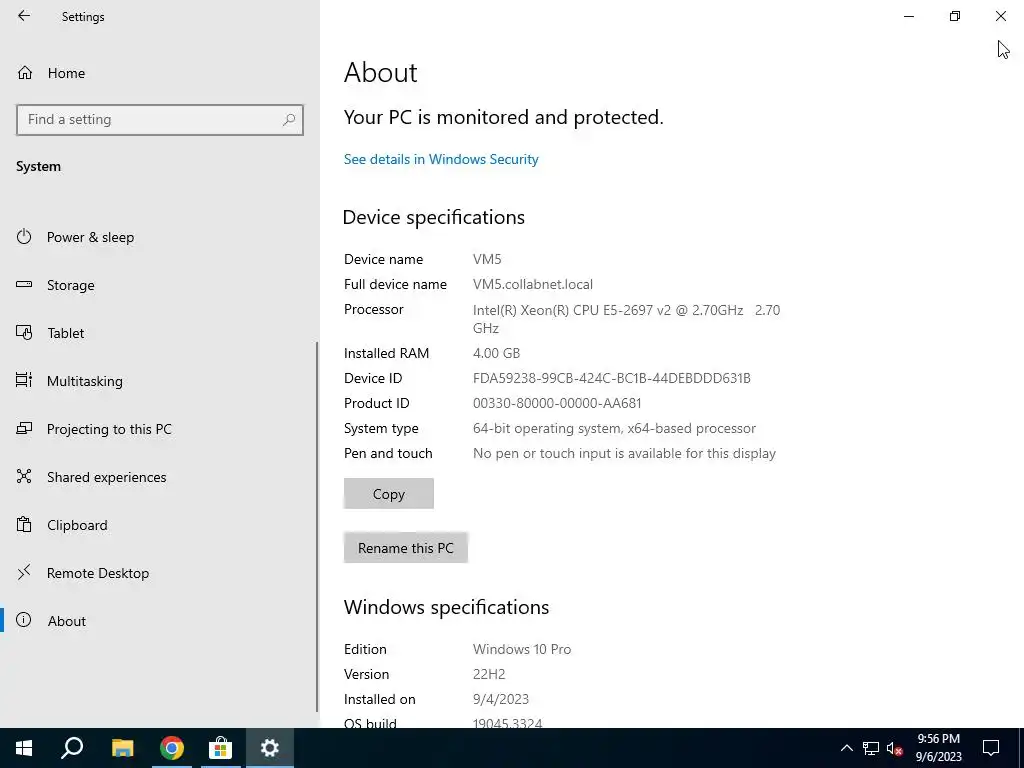Open the clock and date flyout
Screen dimensions: 1024x768
[x=938, y=748]
